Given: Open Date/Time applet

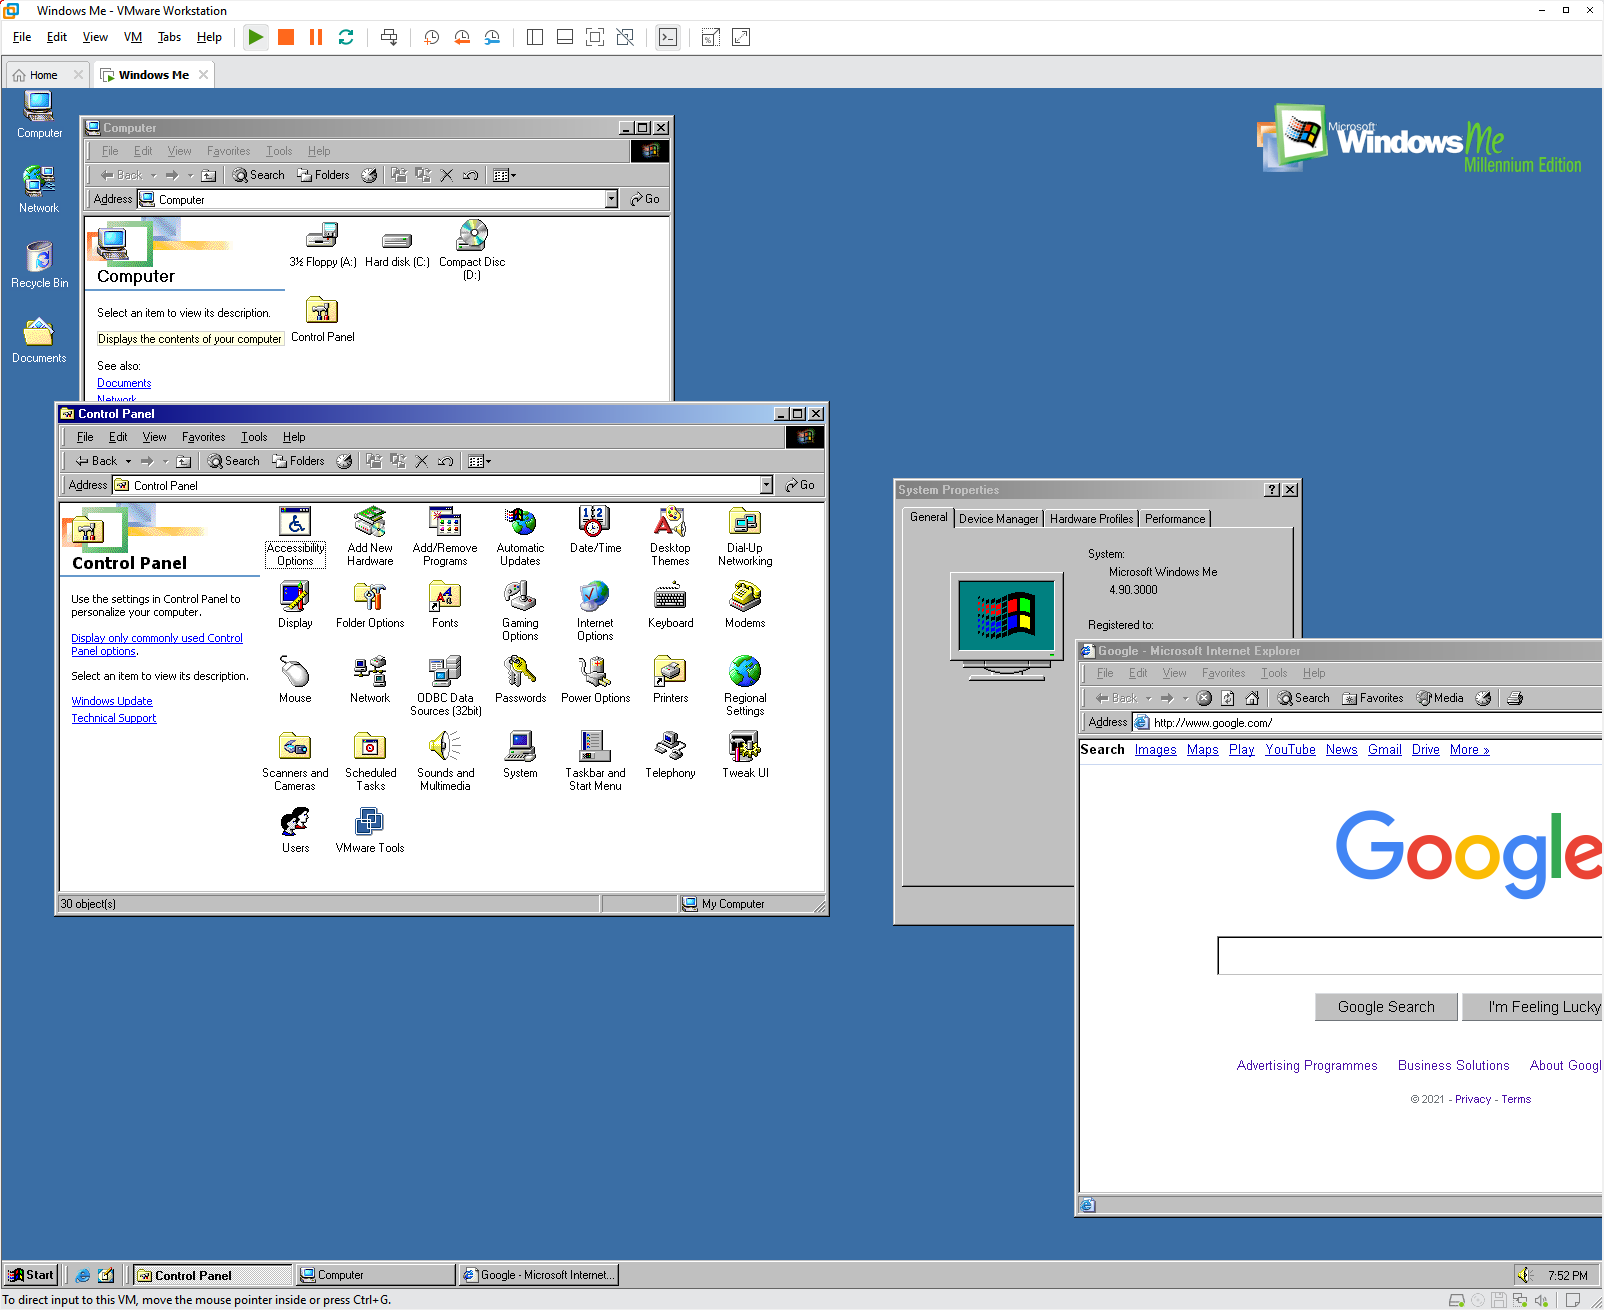Looking at the screenshot, I should click(595, 530).
